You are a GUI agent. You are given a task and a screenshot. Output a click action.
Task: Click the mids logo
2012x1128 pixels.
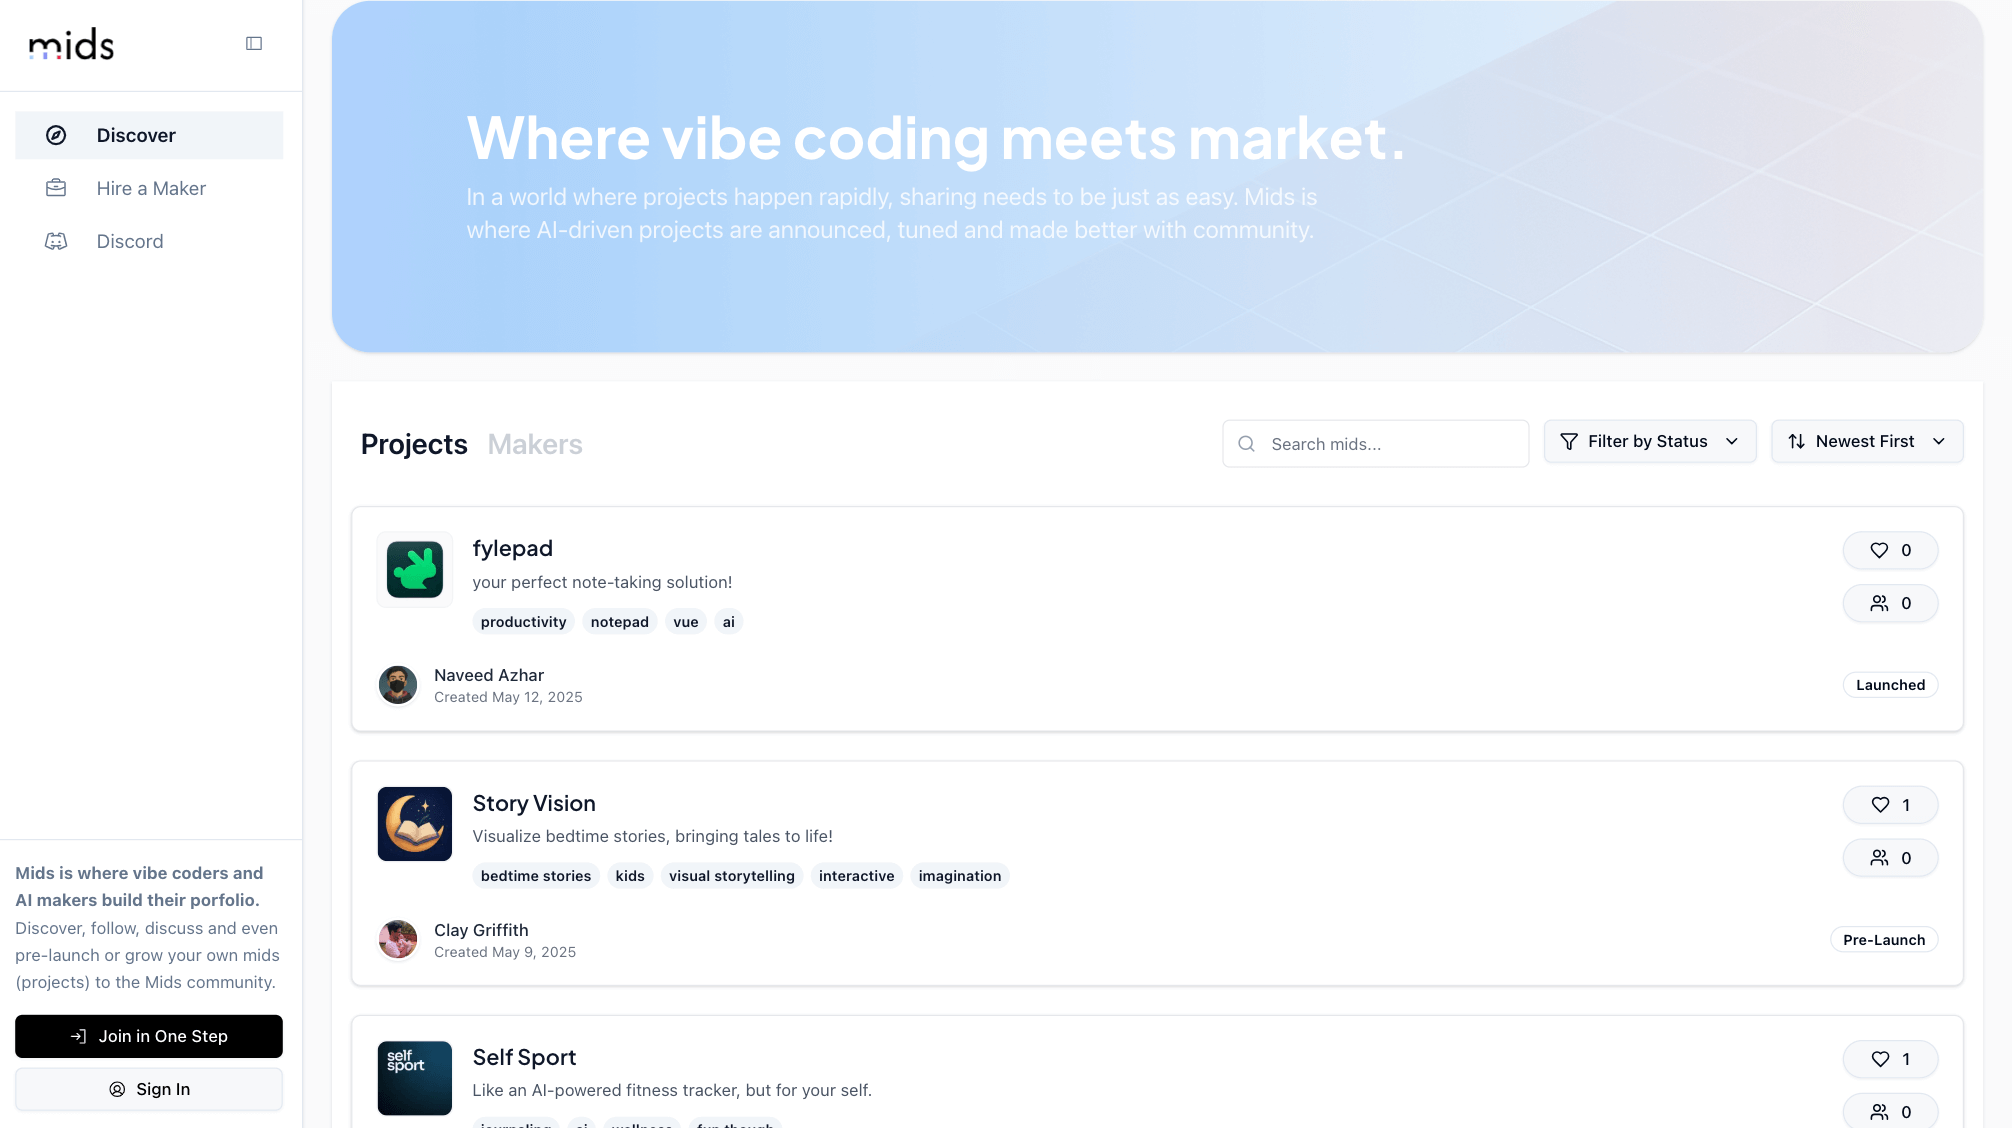click(x=71, y=44)
